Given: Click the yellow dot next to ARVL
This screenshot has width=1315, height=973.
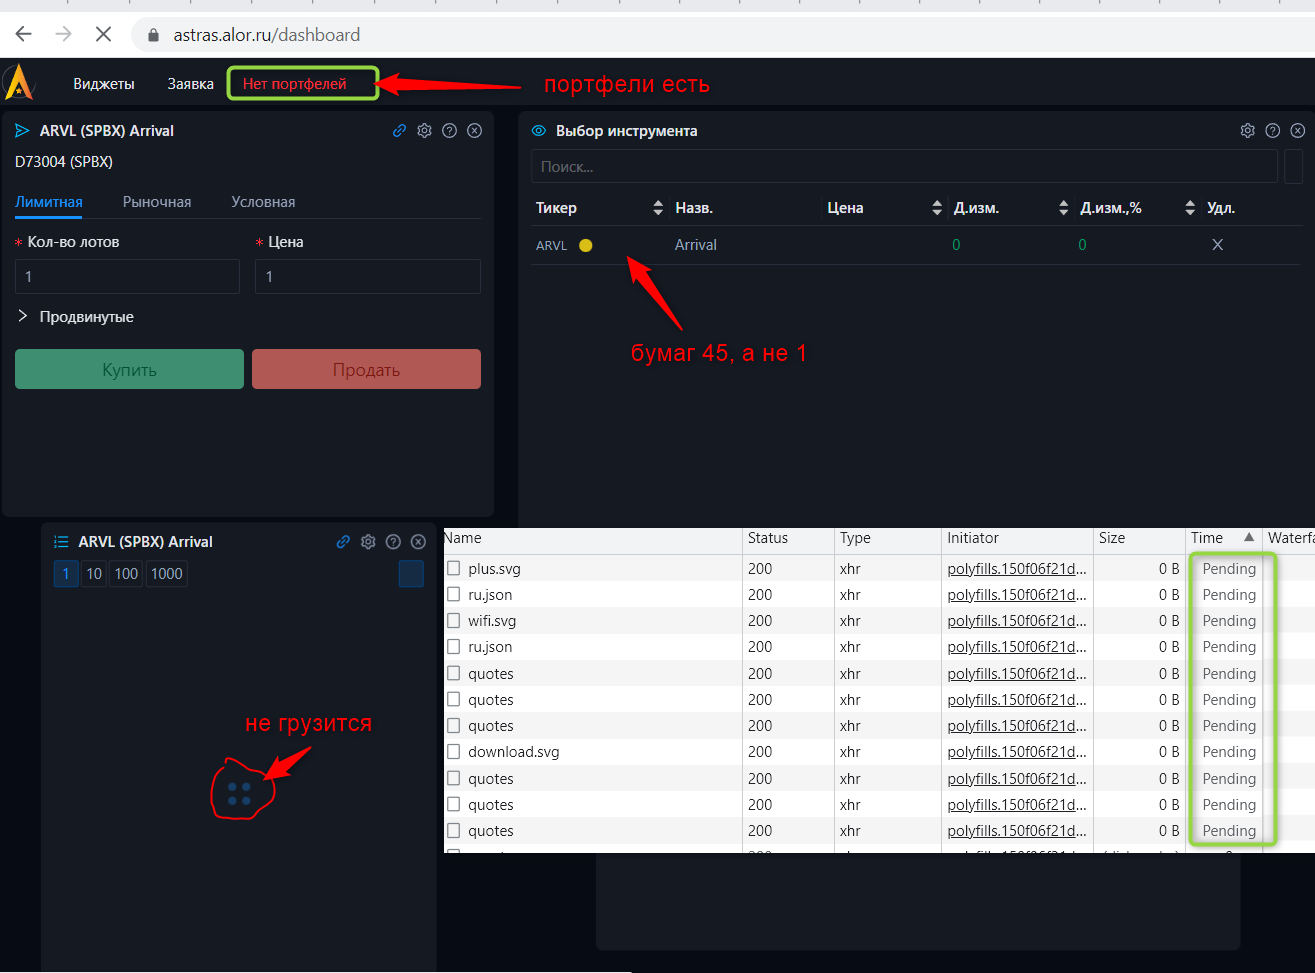Looking at the screenshot, I should (586, 245).
